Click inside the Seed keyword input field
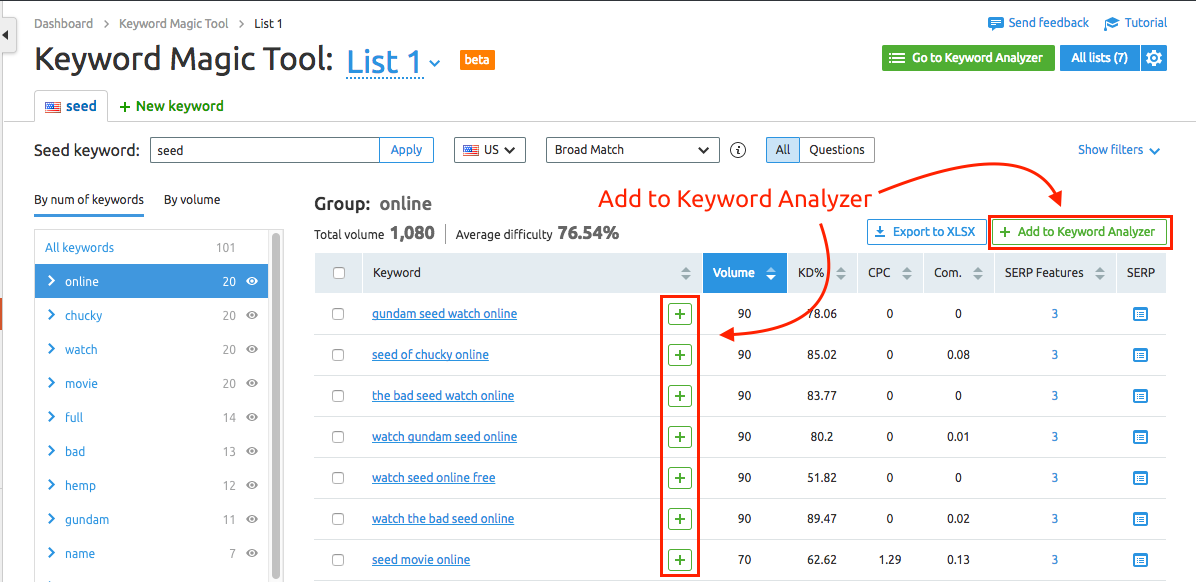Screen dimensions: 1196x582 (264, 149)
